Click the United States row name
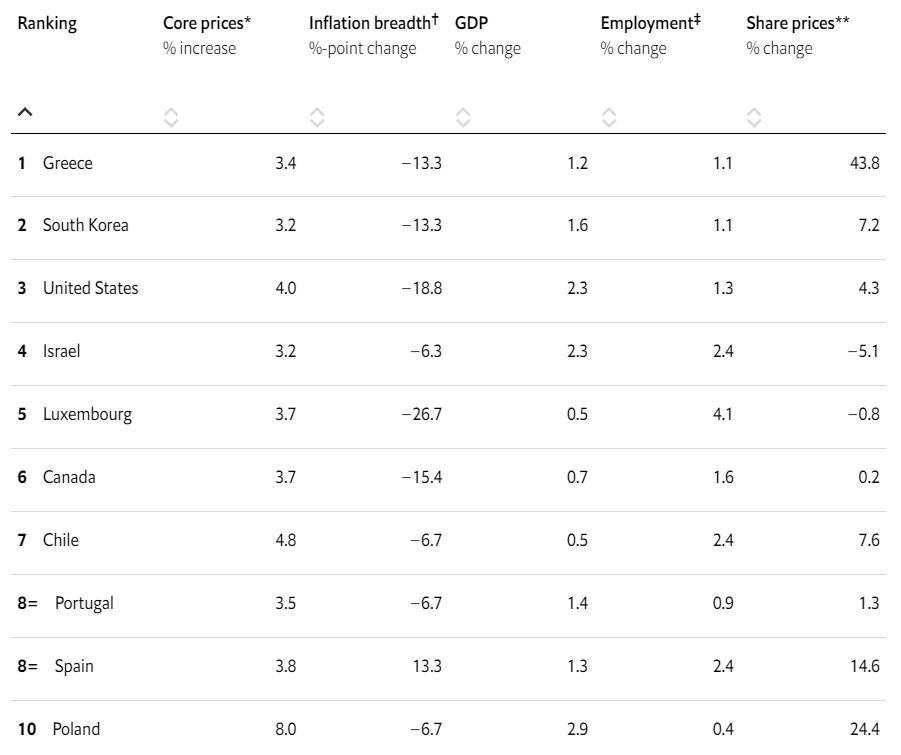This screenshot has height=755, width=901. (90, 288)
